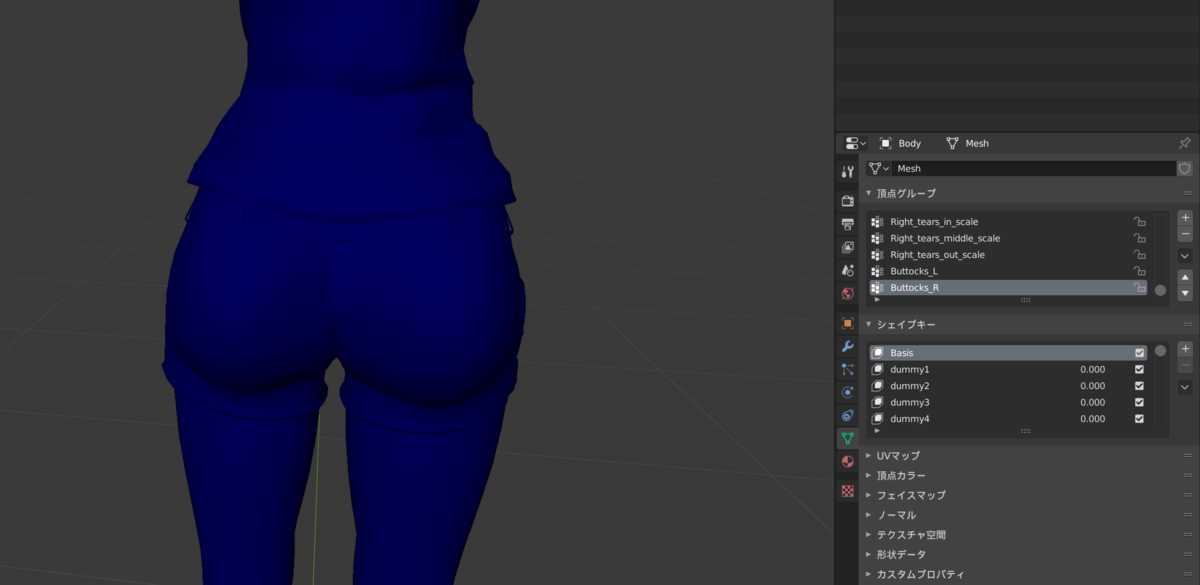Open the Texture properties checker tab
Image resolution: width=1200 pixels, height=585 pixels.
click(x=847, y=491)
